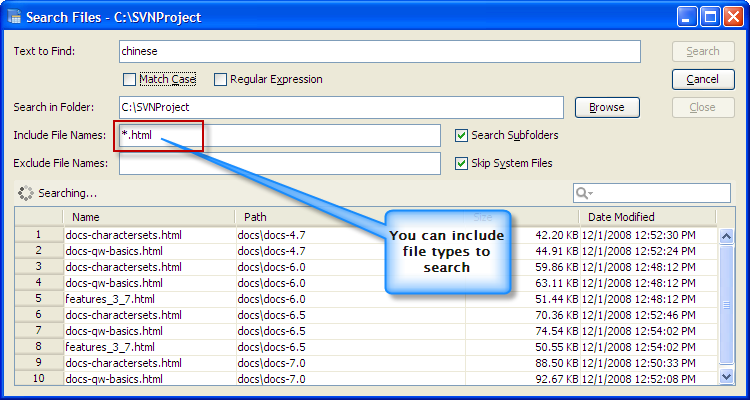The image size is (750, 400).
Task: Open the filter magnifier dropdown
Action: pos(585,193)
